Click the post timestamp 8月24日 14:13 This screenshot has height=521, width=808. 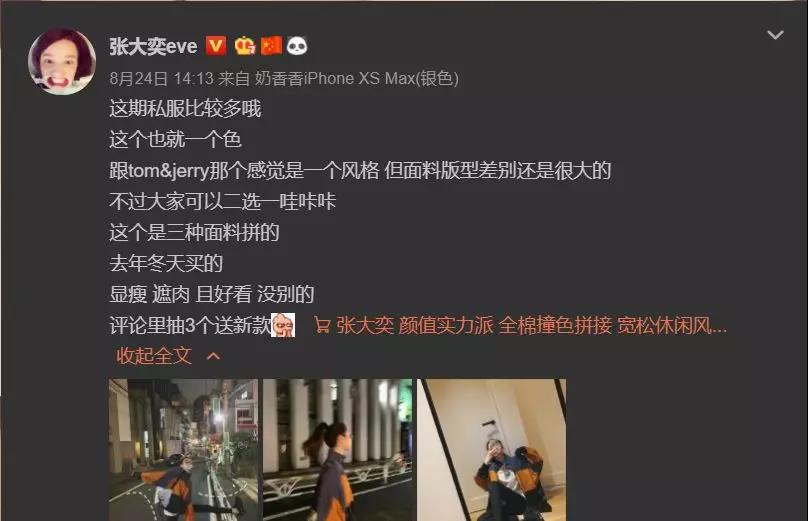[161, 78]
